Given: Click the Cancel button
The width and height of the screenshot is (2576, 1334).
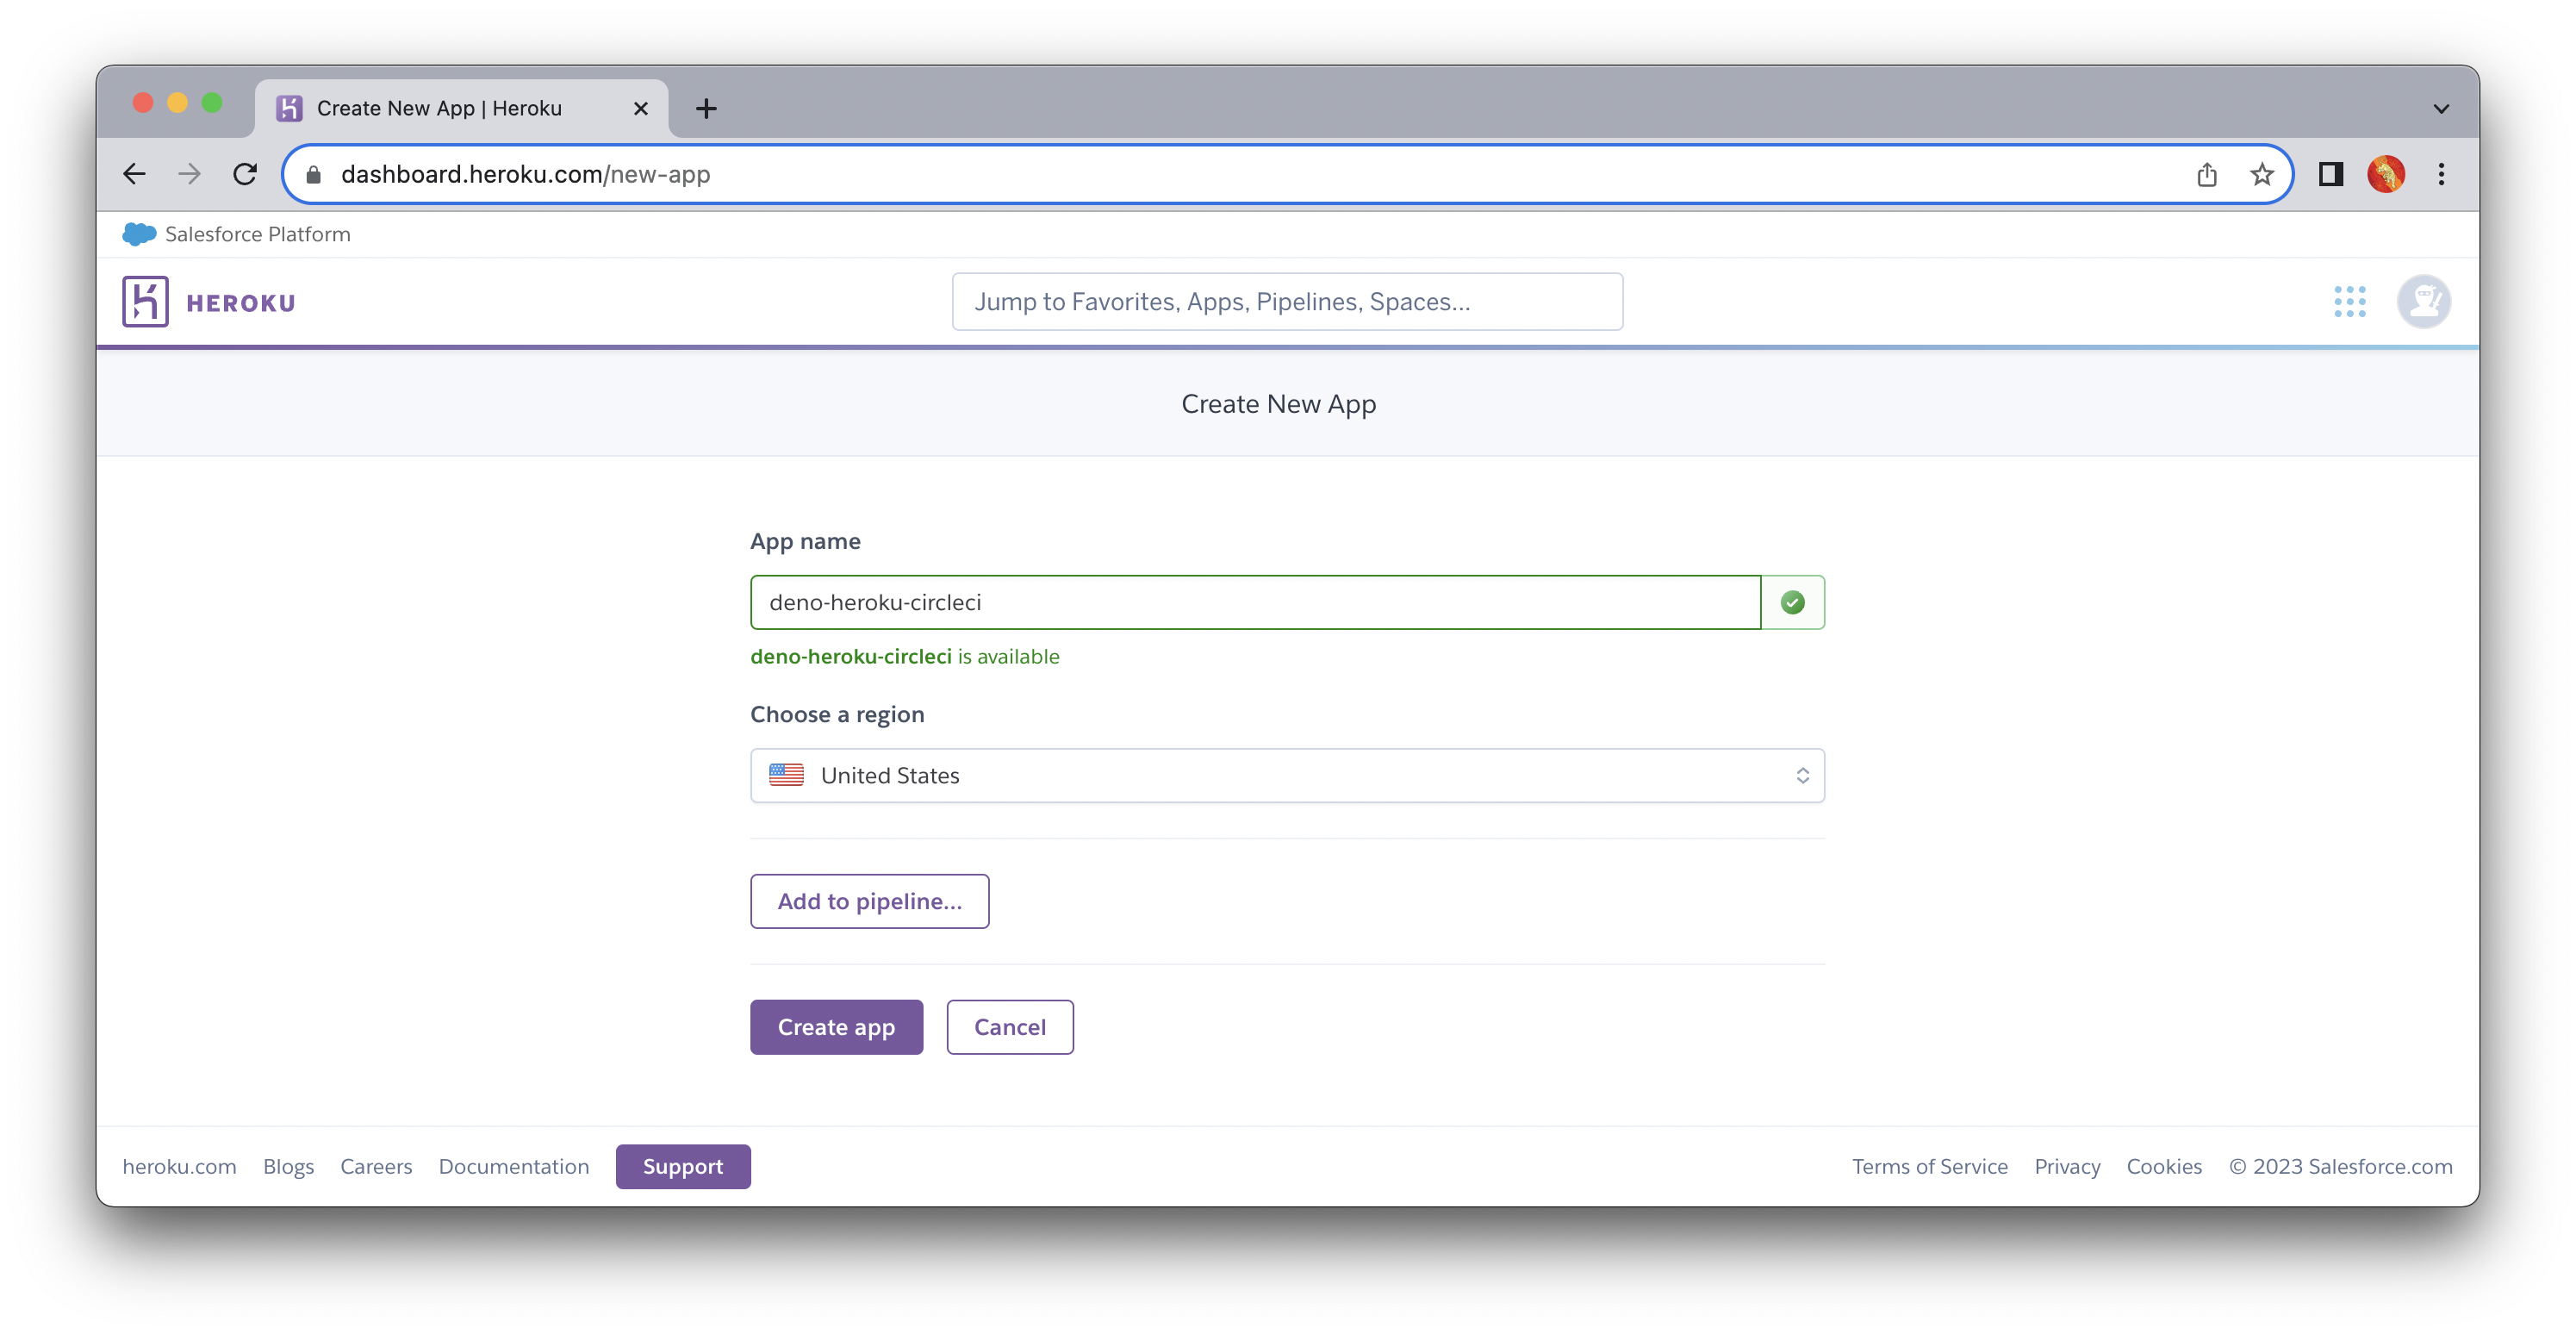Looking at the screenshot, I should 1010,1027.
